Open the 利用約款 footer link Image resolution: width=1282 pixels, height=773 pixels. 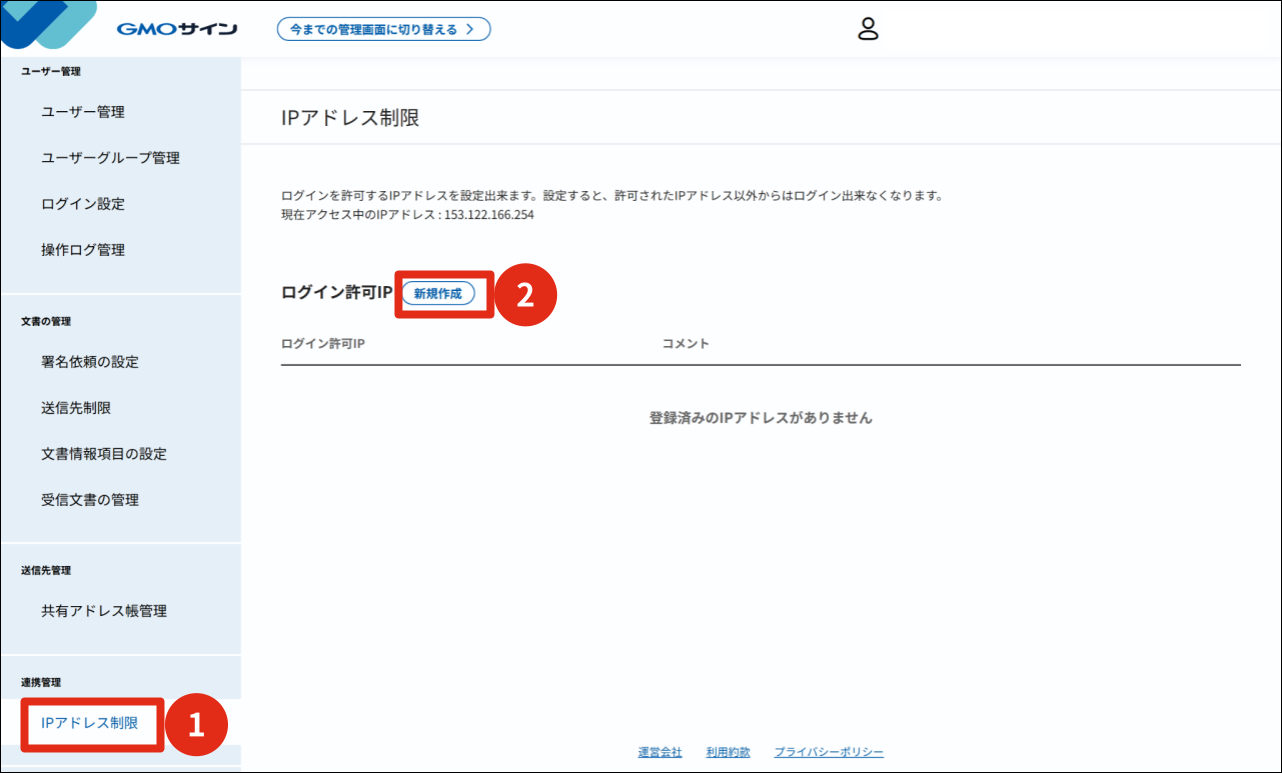coord(727,751)
